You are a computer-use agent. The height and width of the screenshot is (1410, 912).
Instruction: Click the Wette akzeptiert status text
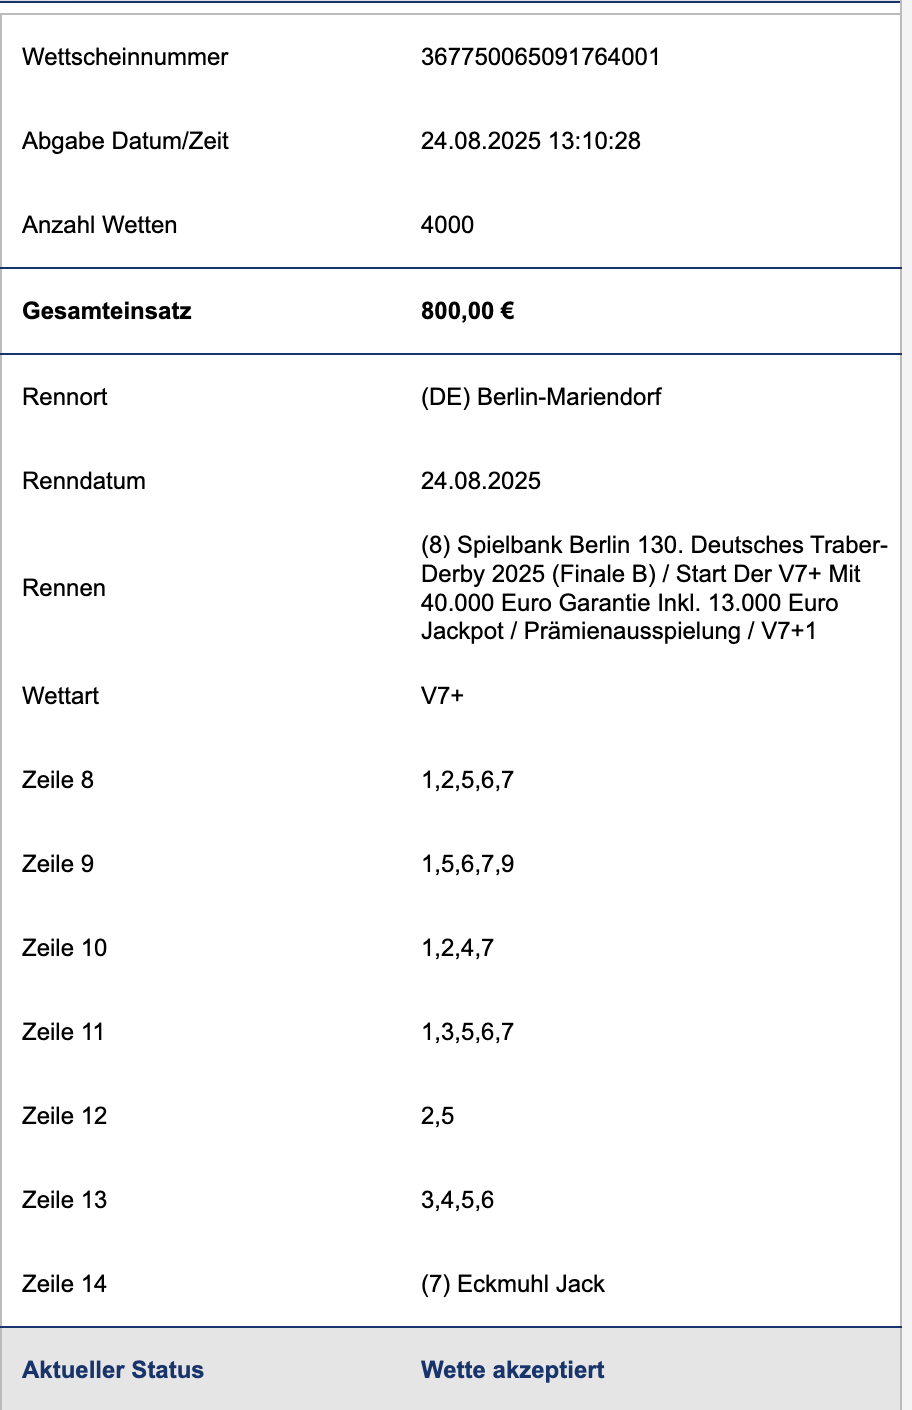[513, 1370]
